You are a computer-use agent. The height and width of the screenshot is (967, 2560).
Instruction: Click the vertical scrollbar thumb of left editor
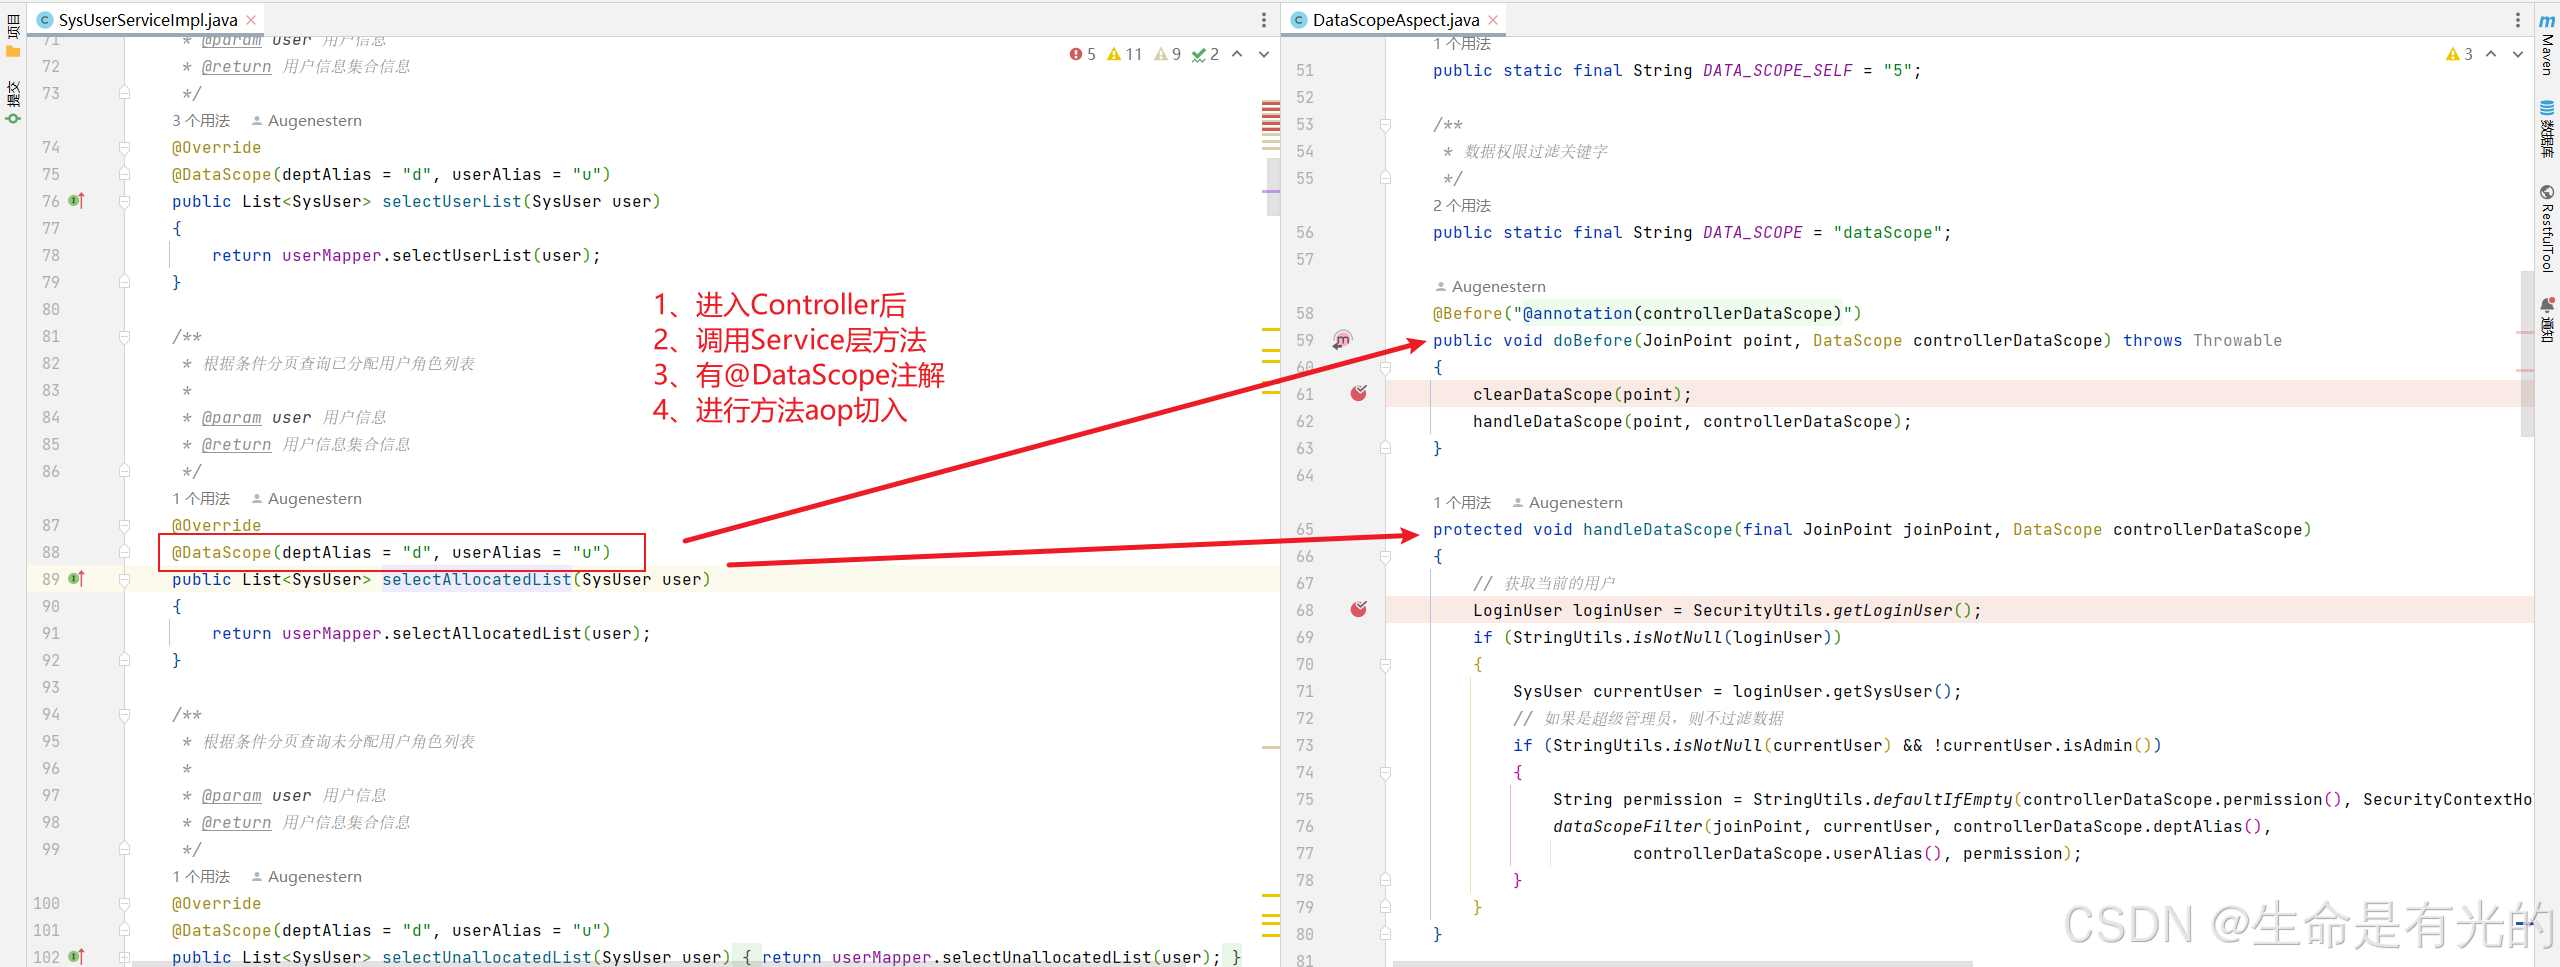(1273, 186)
